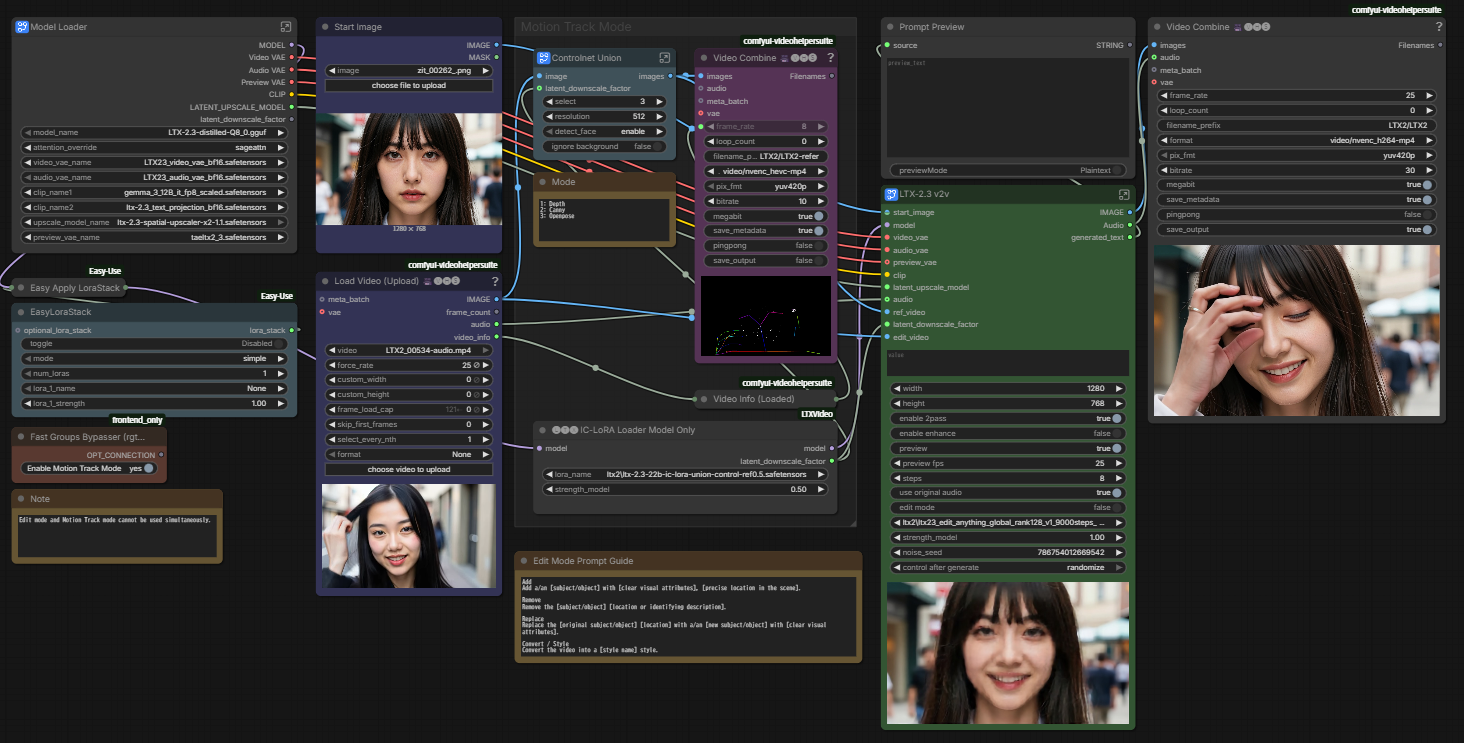The width and height of the screenshot is (1464, 743).
Task: Toggle Enable Motion Track Mode switch
Action: pyautogui.click(x=149, y=468)
